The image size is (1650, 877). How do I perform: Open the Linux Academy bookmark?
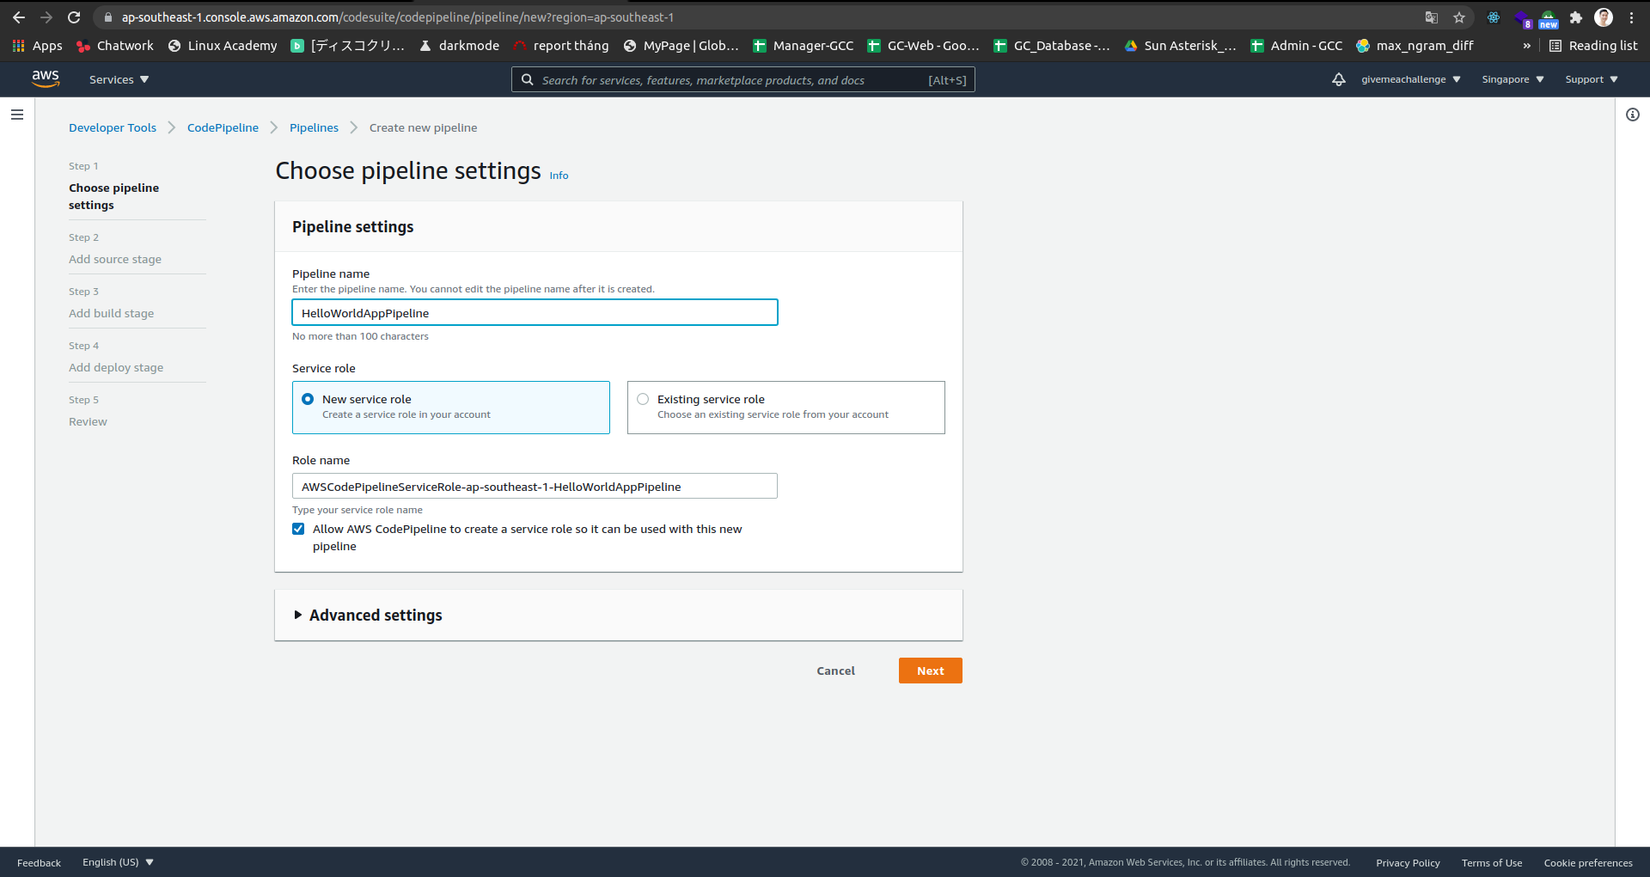coord(222,45)
